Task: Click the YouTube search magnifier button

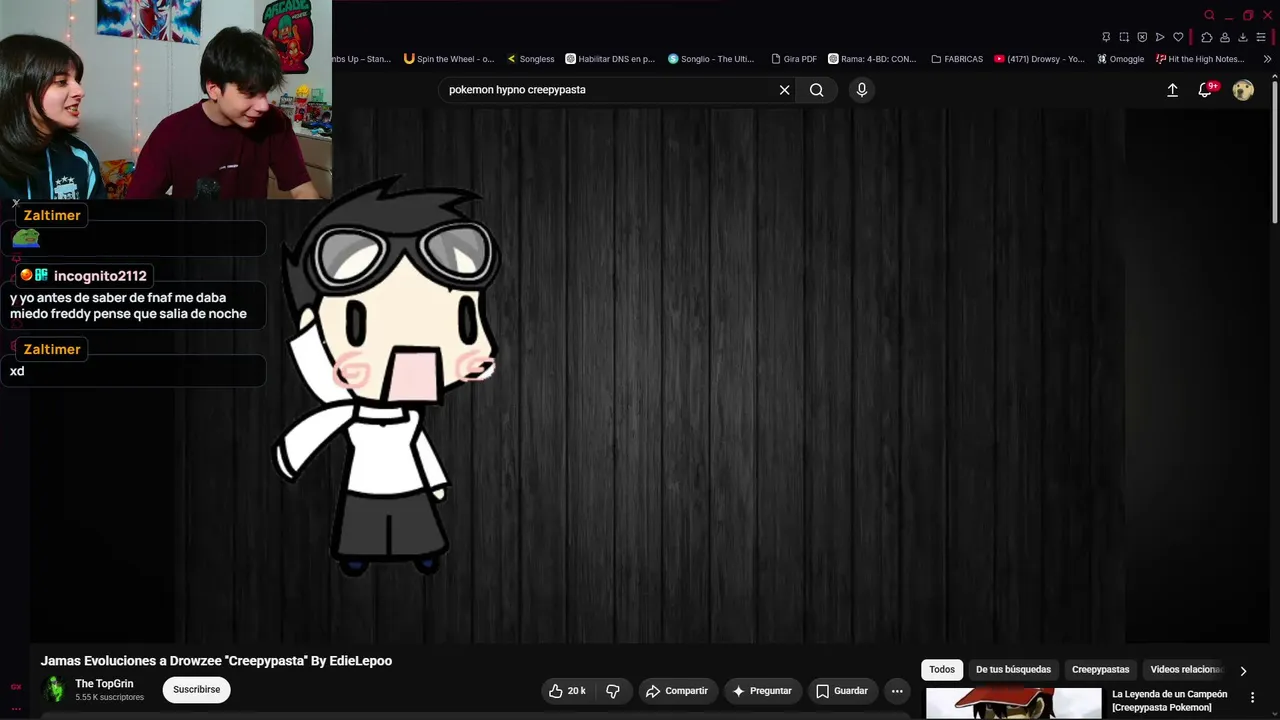Action: (817, 90)
